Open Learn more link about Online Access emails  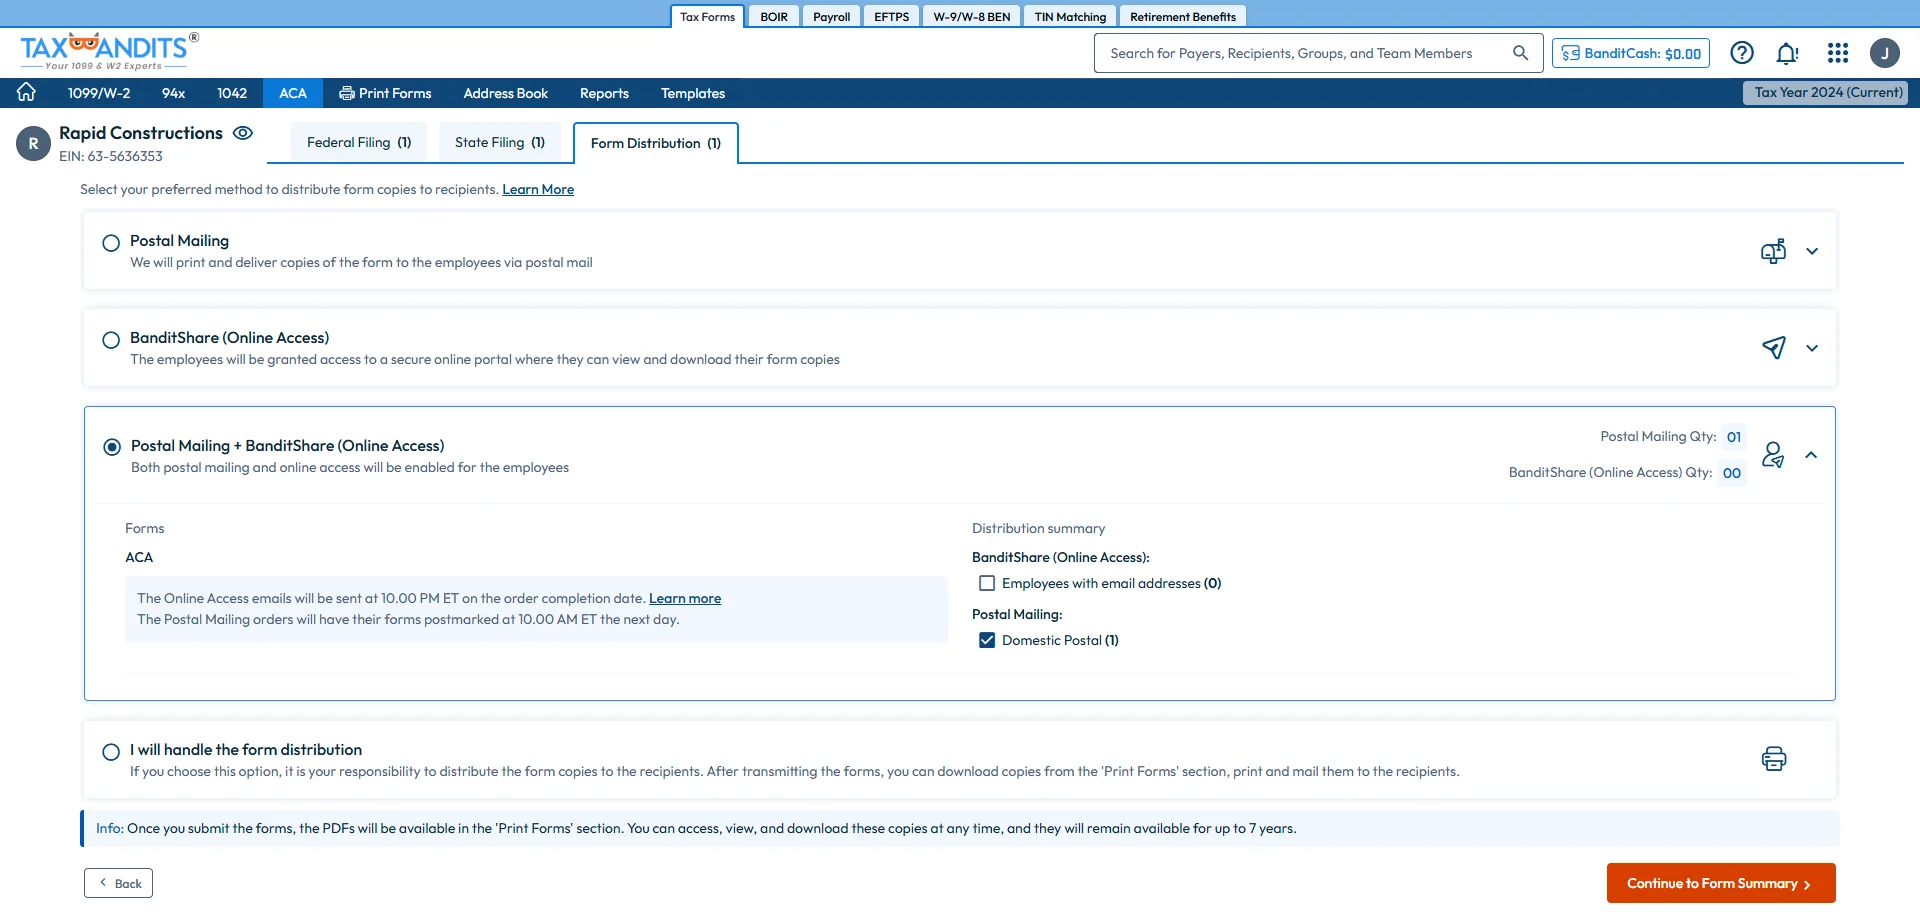pyautogui.click(x=685, y=598)
